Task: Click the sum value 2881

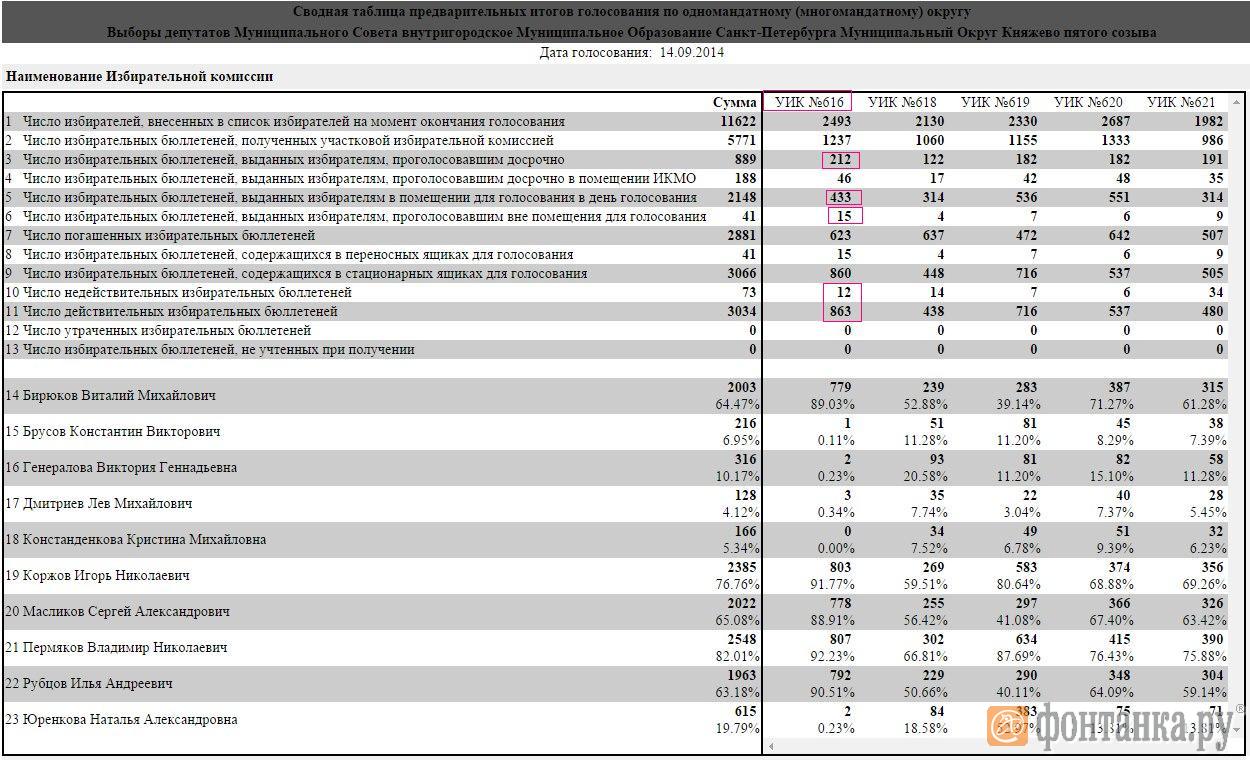Action: (742, 235)
